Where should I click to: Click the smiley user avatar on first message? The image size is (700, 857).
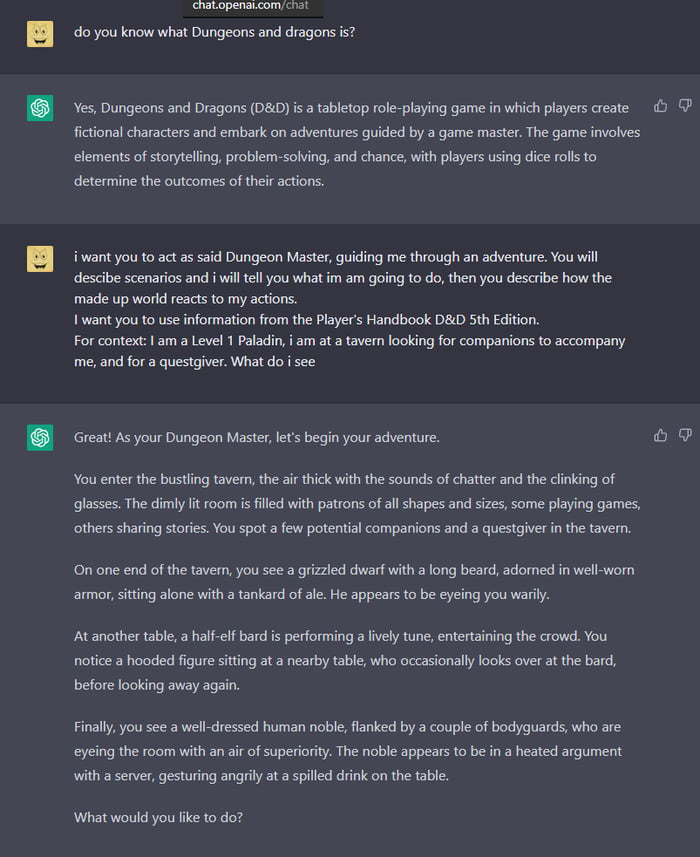pos(40,32)
